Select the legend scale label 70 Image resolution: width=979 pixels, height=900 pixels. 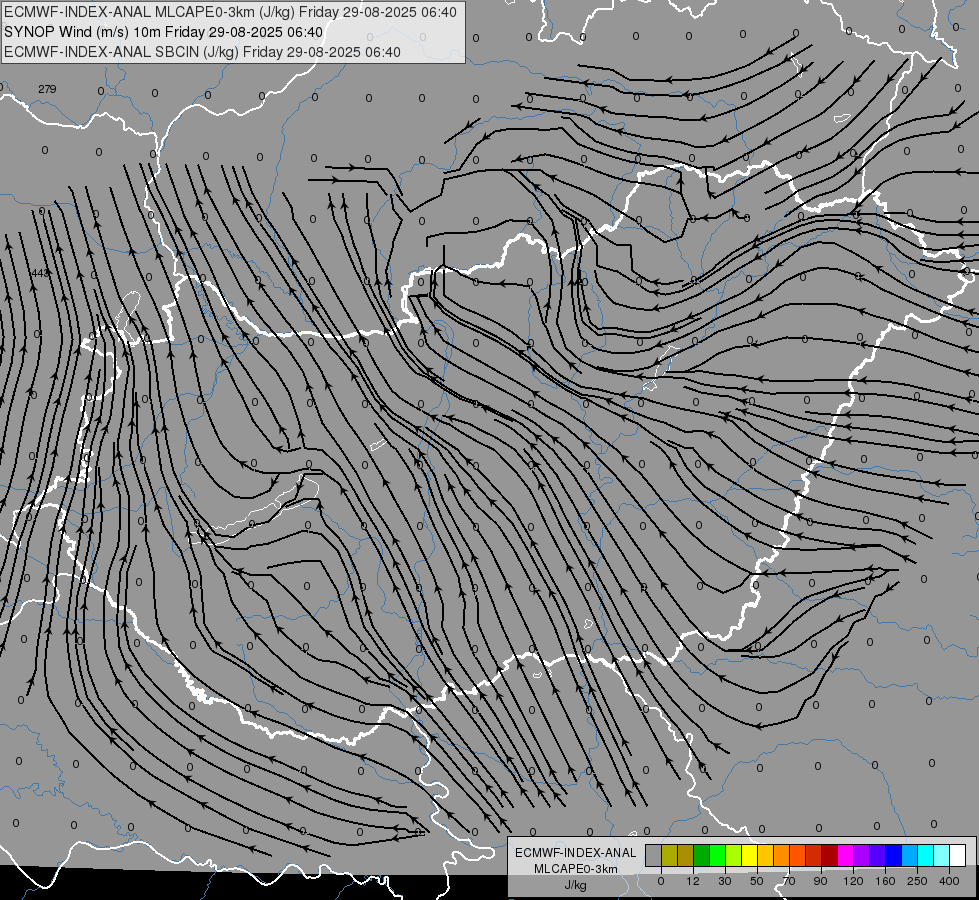[x=789, y=881]
